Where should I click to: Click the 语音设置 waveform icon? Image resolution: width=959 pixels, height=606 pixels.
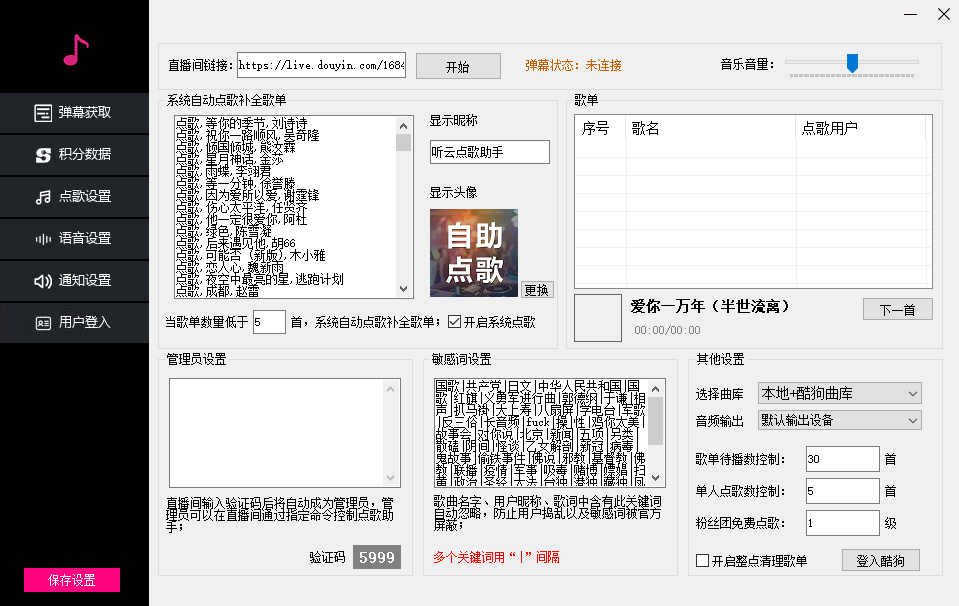[43, 239]
